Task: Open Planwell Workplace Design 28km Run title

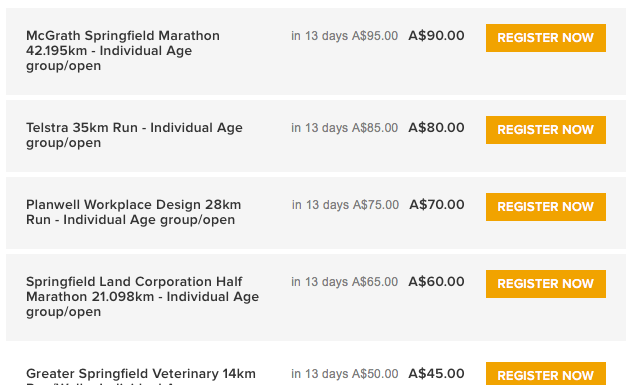Action: [133, 212]
